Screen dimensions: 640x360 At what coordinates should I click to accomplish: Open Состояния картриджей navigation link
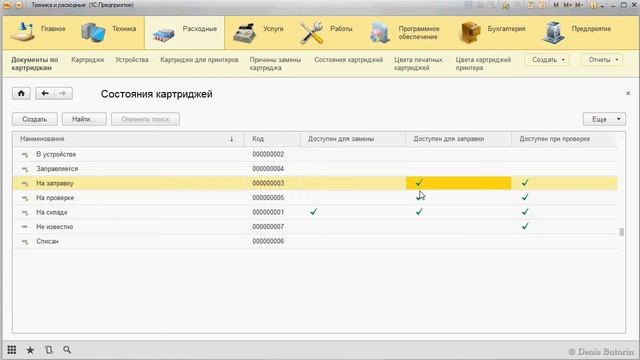(x=349, y=60)
